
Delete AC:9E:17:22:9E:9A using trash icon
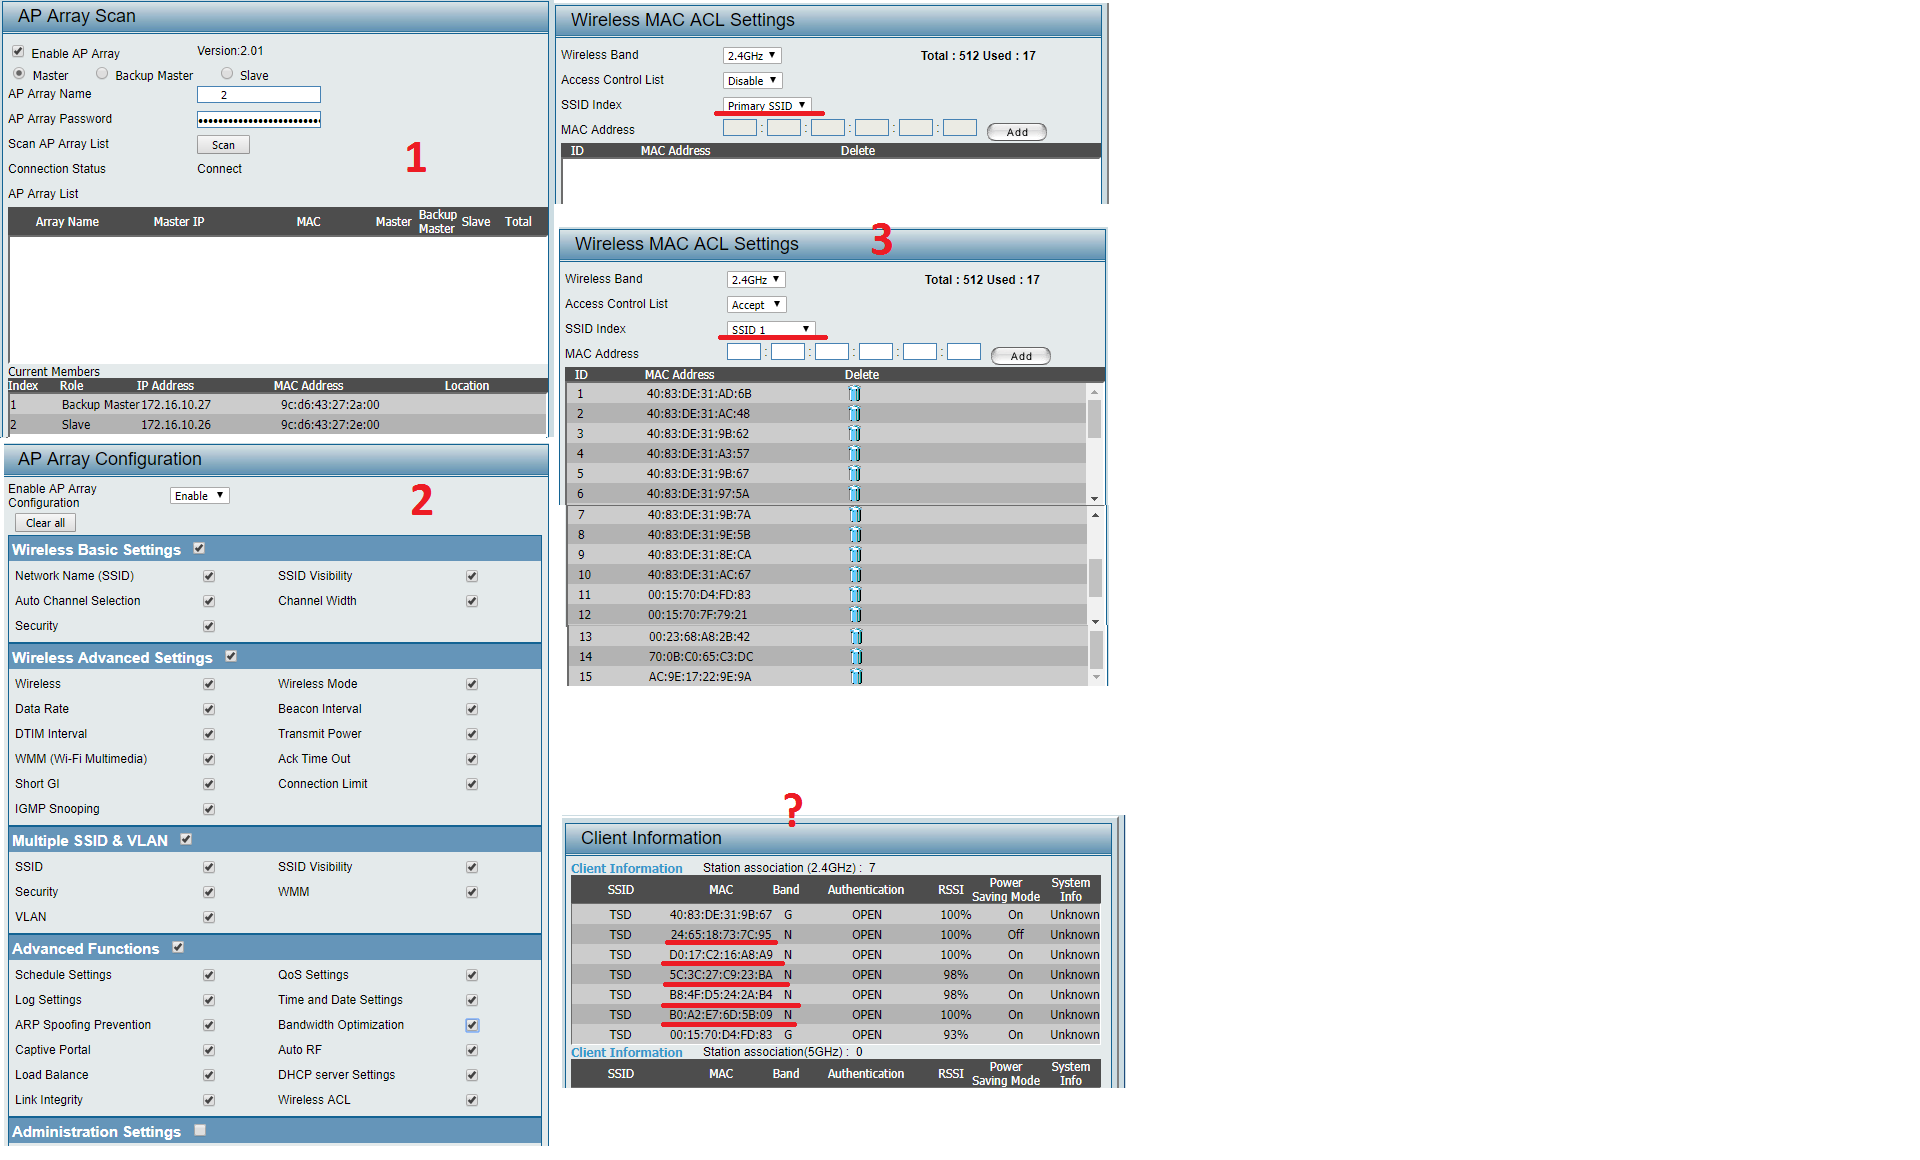tap(857, 677)
